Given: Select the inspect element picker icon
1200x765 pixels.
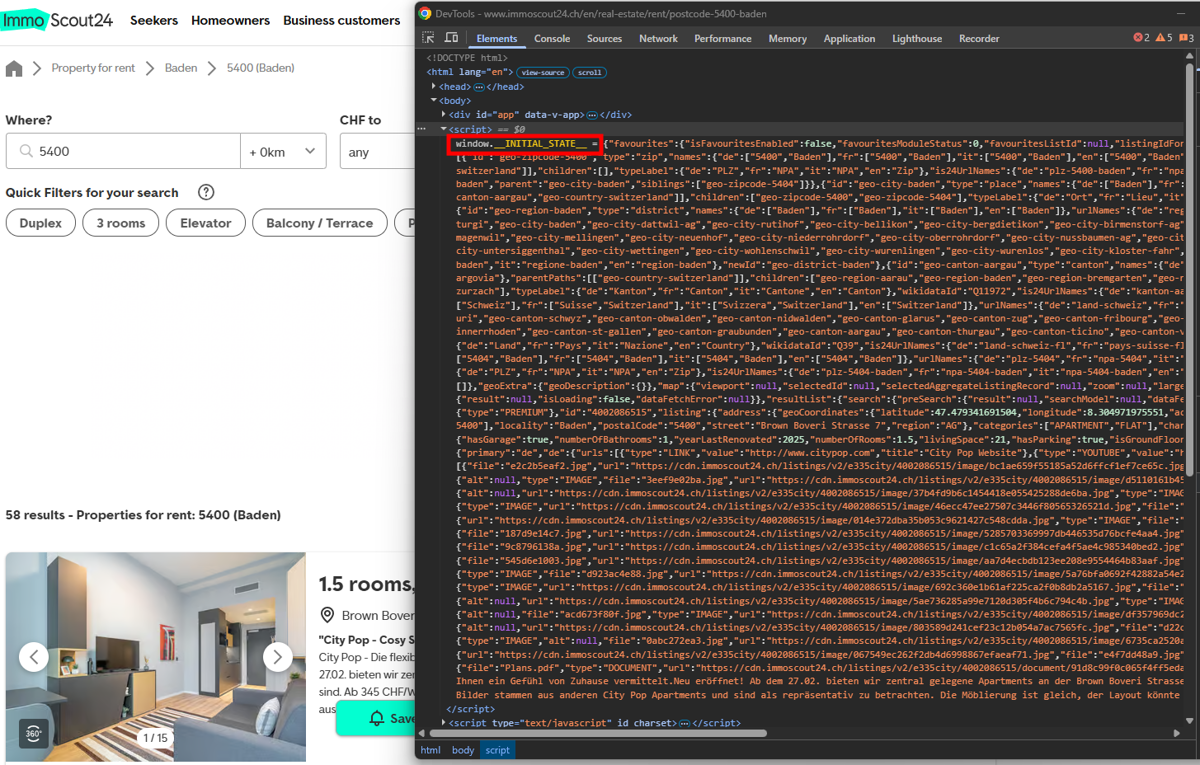Looking at the screenshot, I should pyautogui.click(x=429, y=38).
